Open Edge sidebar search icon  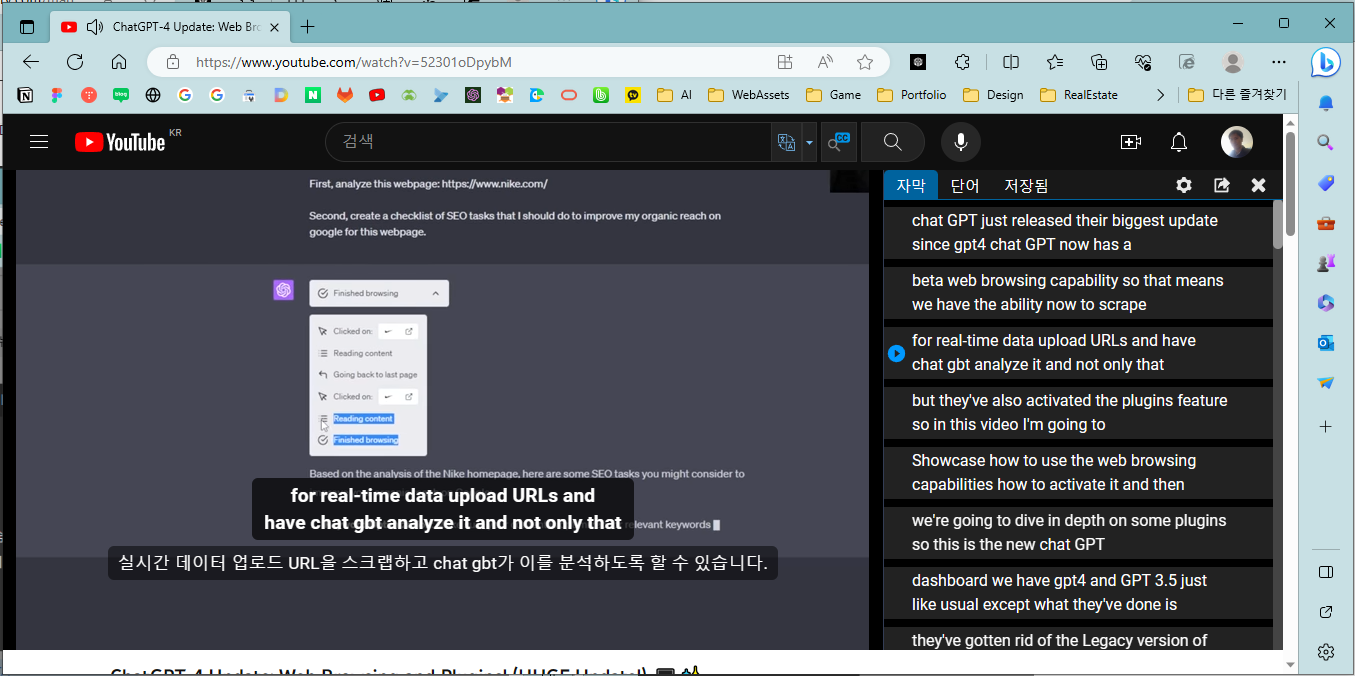[x=1326, y=142]
